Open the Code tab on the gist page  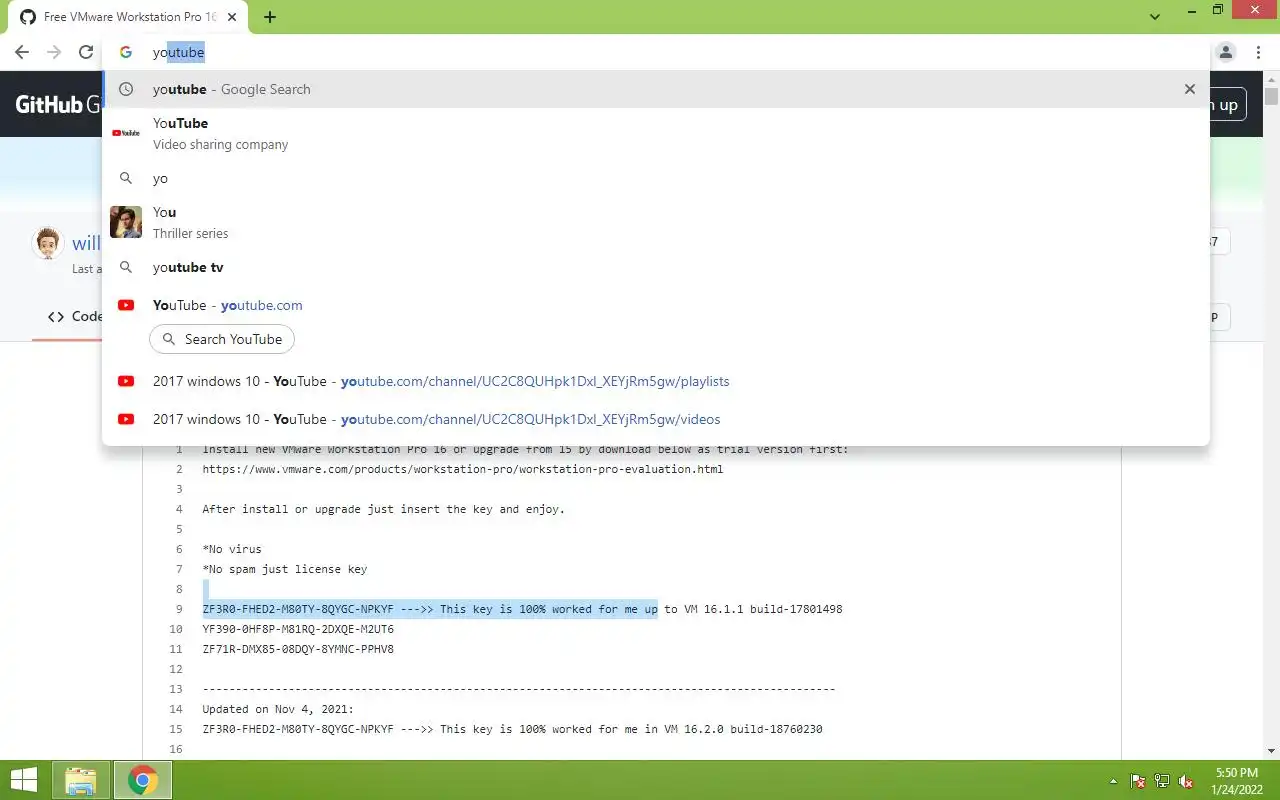coord(75,316)
